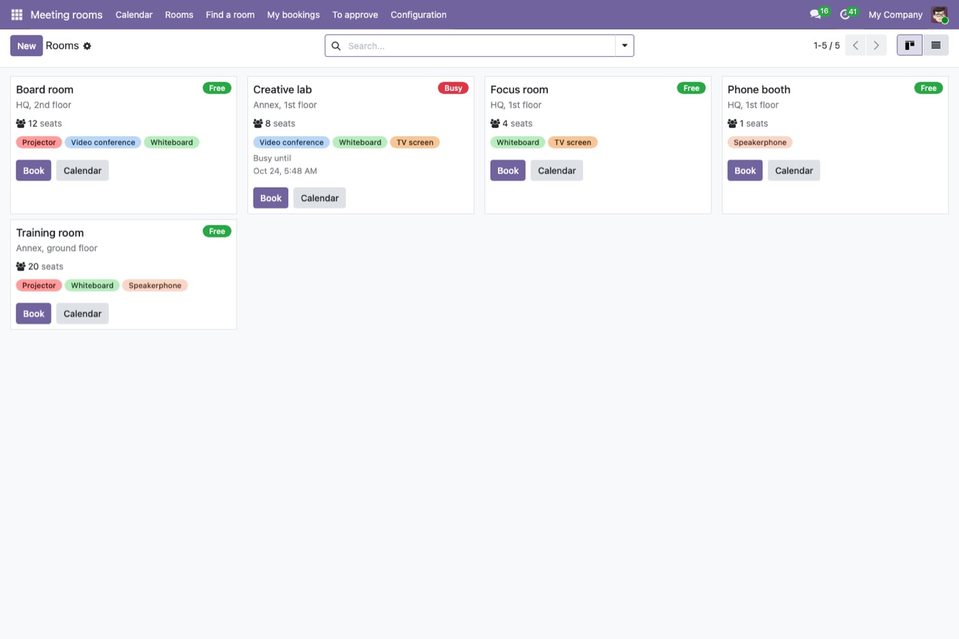Screen dimensions: 959x639
Task: Open Calendar for the Board room
Action: [83, 171]
